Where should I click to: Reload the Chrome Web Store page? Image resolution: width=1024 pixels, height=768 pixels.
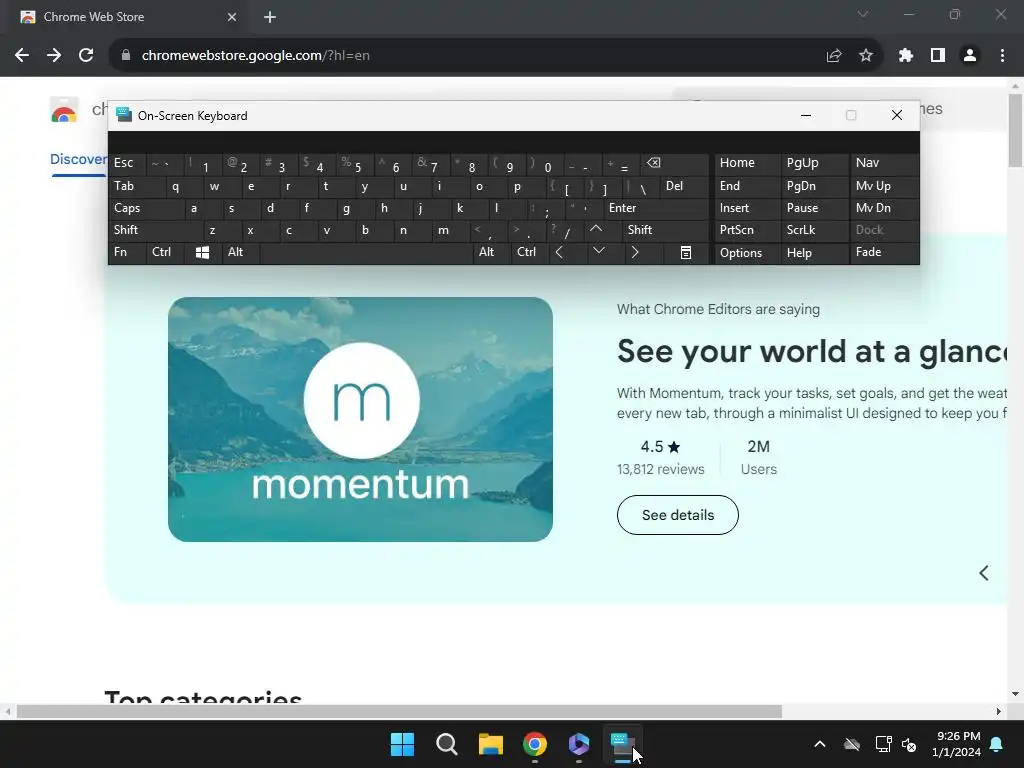pos(86,56)
